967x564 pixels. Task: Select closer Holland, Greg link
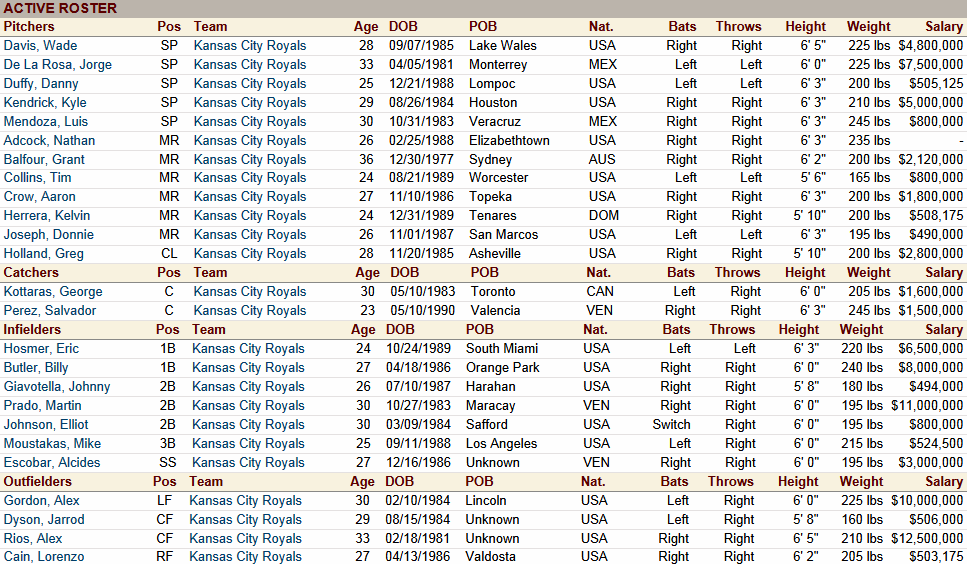[44, 254]
